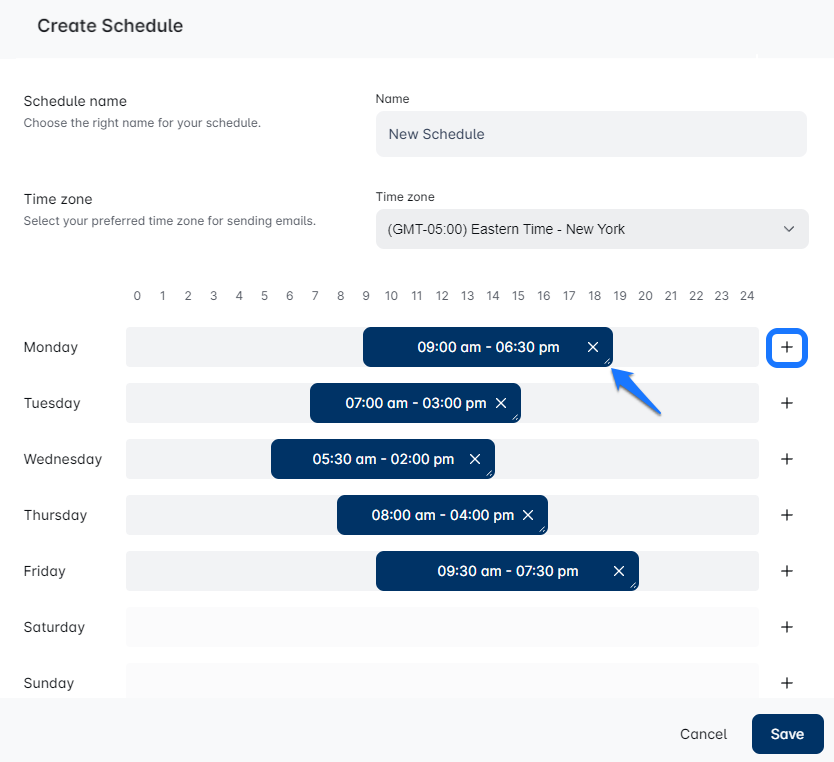Open the Time zone dropdown
Screen dimensions: 834x762
592,229
